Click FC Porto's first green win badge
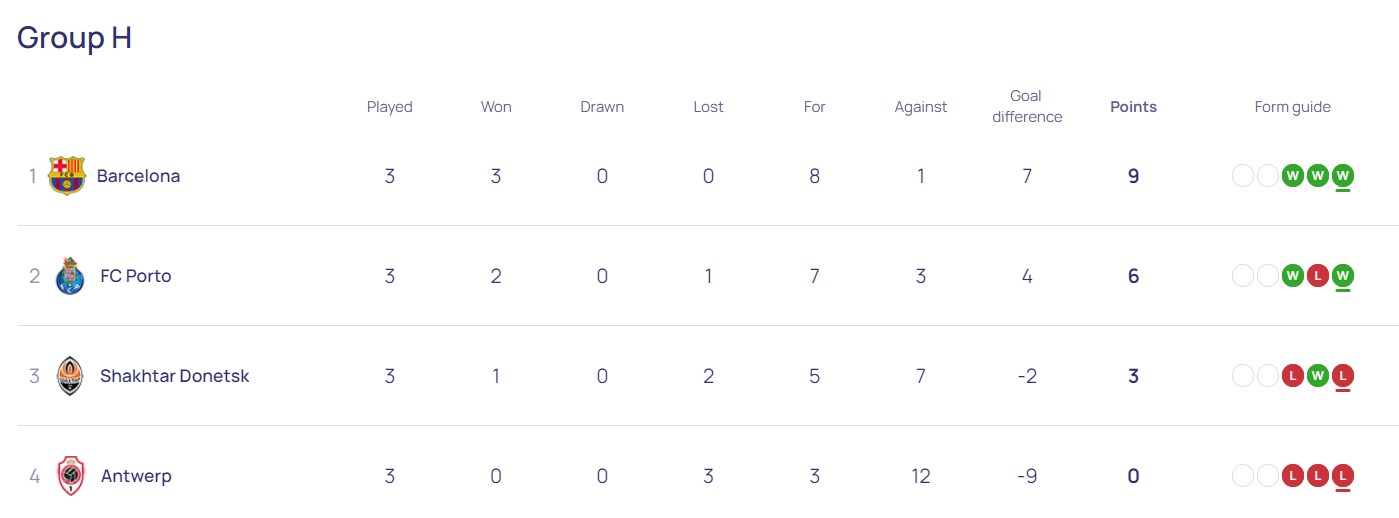Image resolution: width=1399 pixels, height=518 pixels. [x=1293, y=276]
